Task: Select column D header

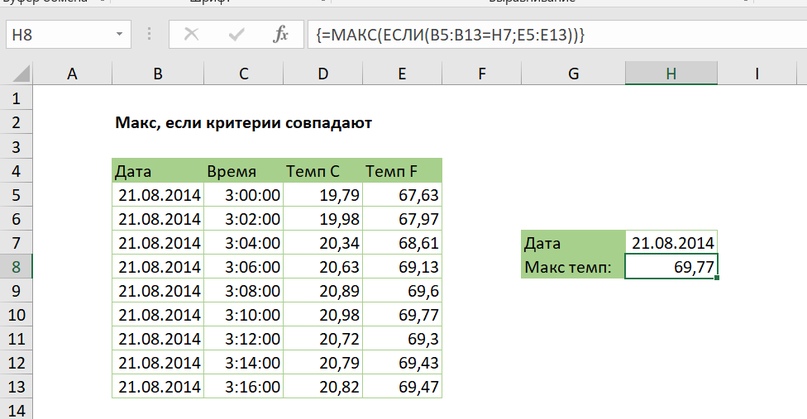Action: [x=323, y=74]
